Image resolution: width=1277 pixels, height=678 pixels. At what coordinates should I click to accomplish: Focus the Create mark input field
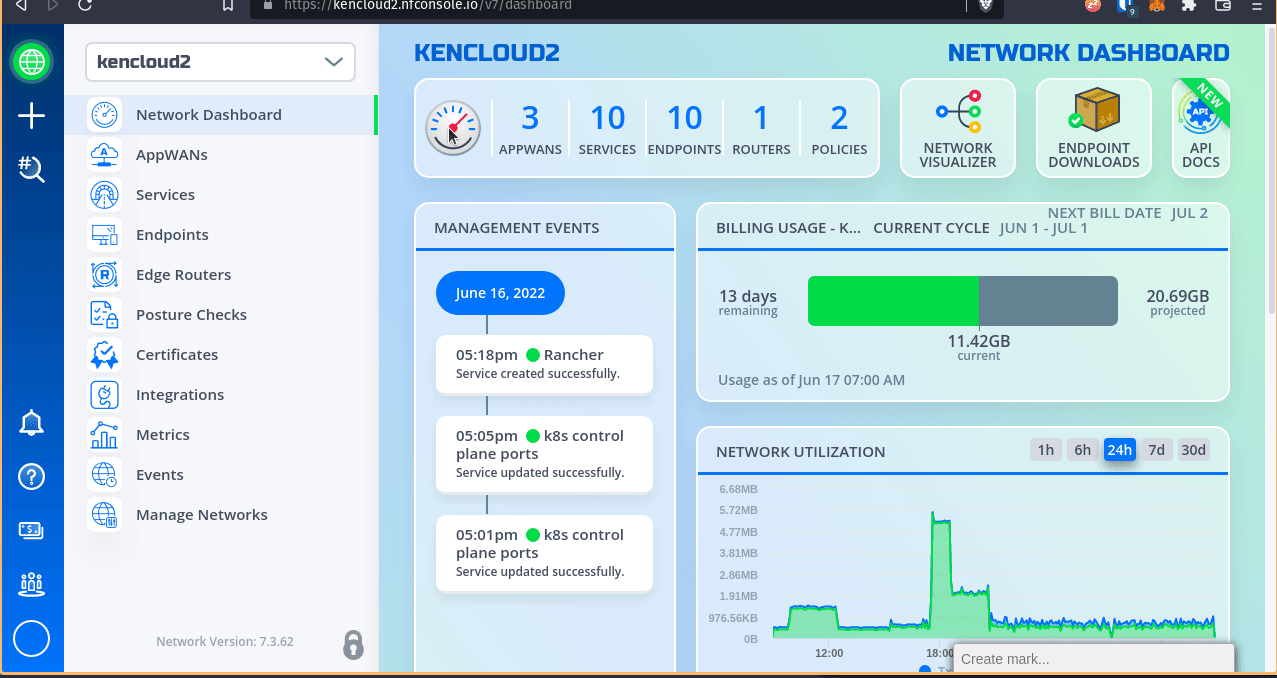coord(1094,659)
